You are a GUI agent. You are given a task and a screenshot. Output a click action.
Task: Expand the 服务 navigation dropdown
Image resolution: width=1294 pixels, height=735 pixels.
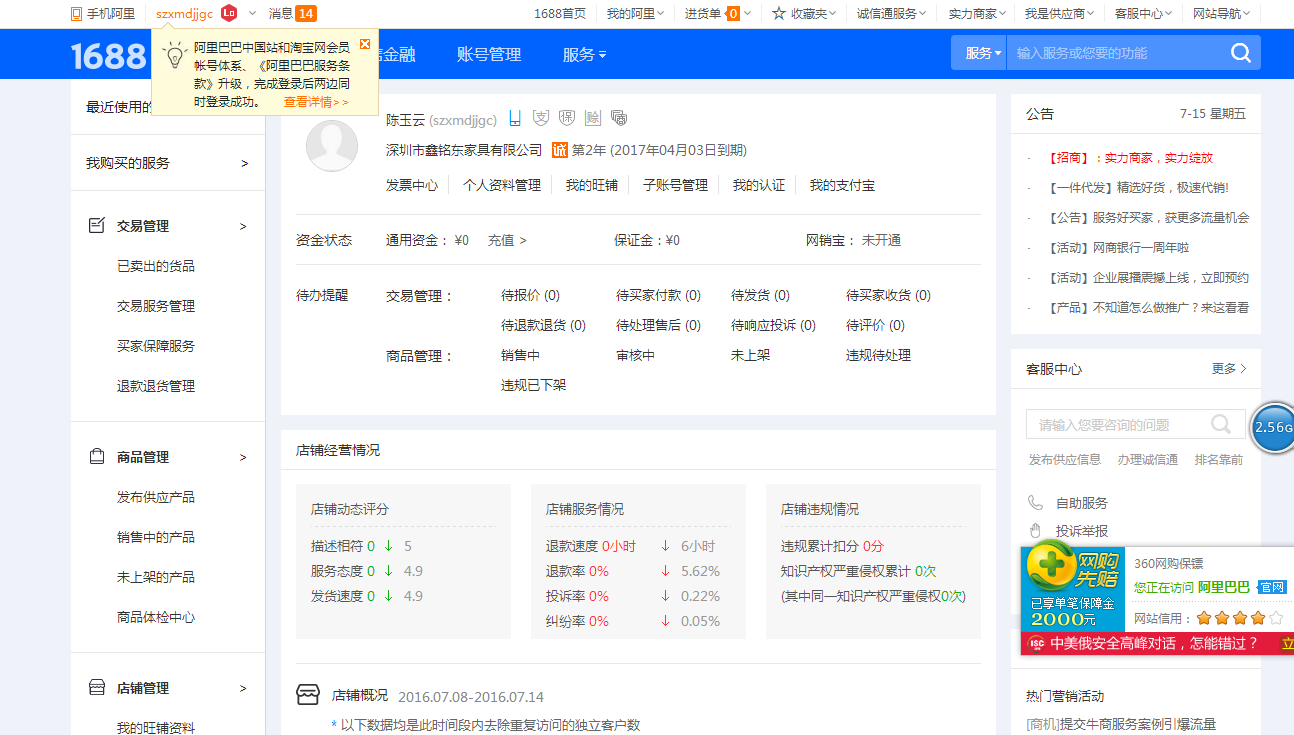[x=585, y=54]
